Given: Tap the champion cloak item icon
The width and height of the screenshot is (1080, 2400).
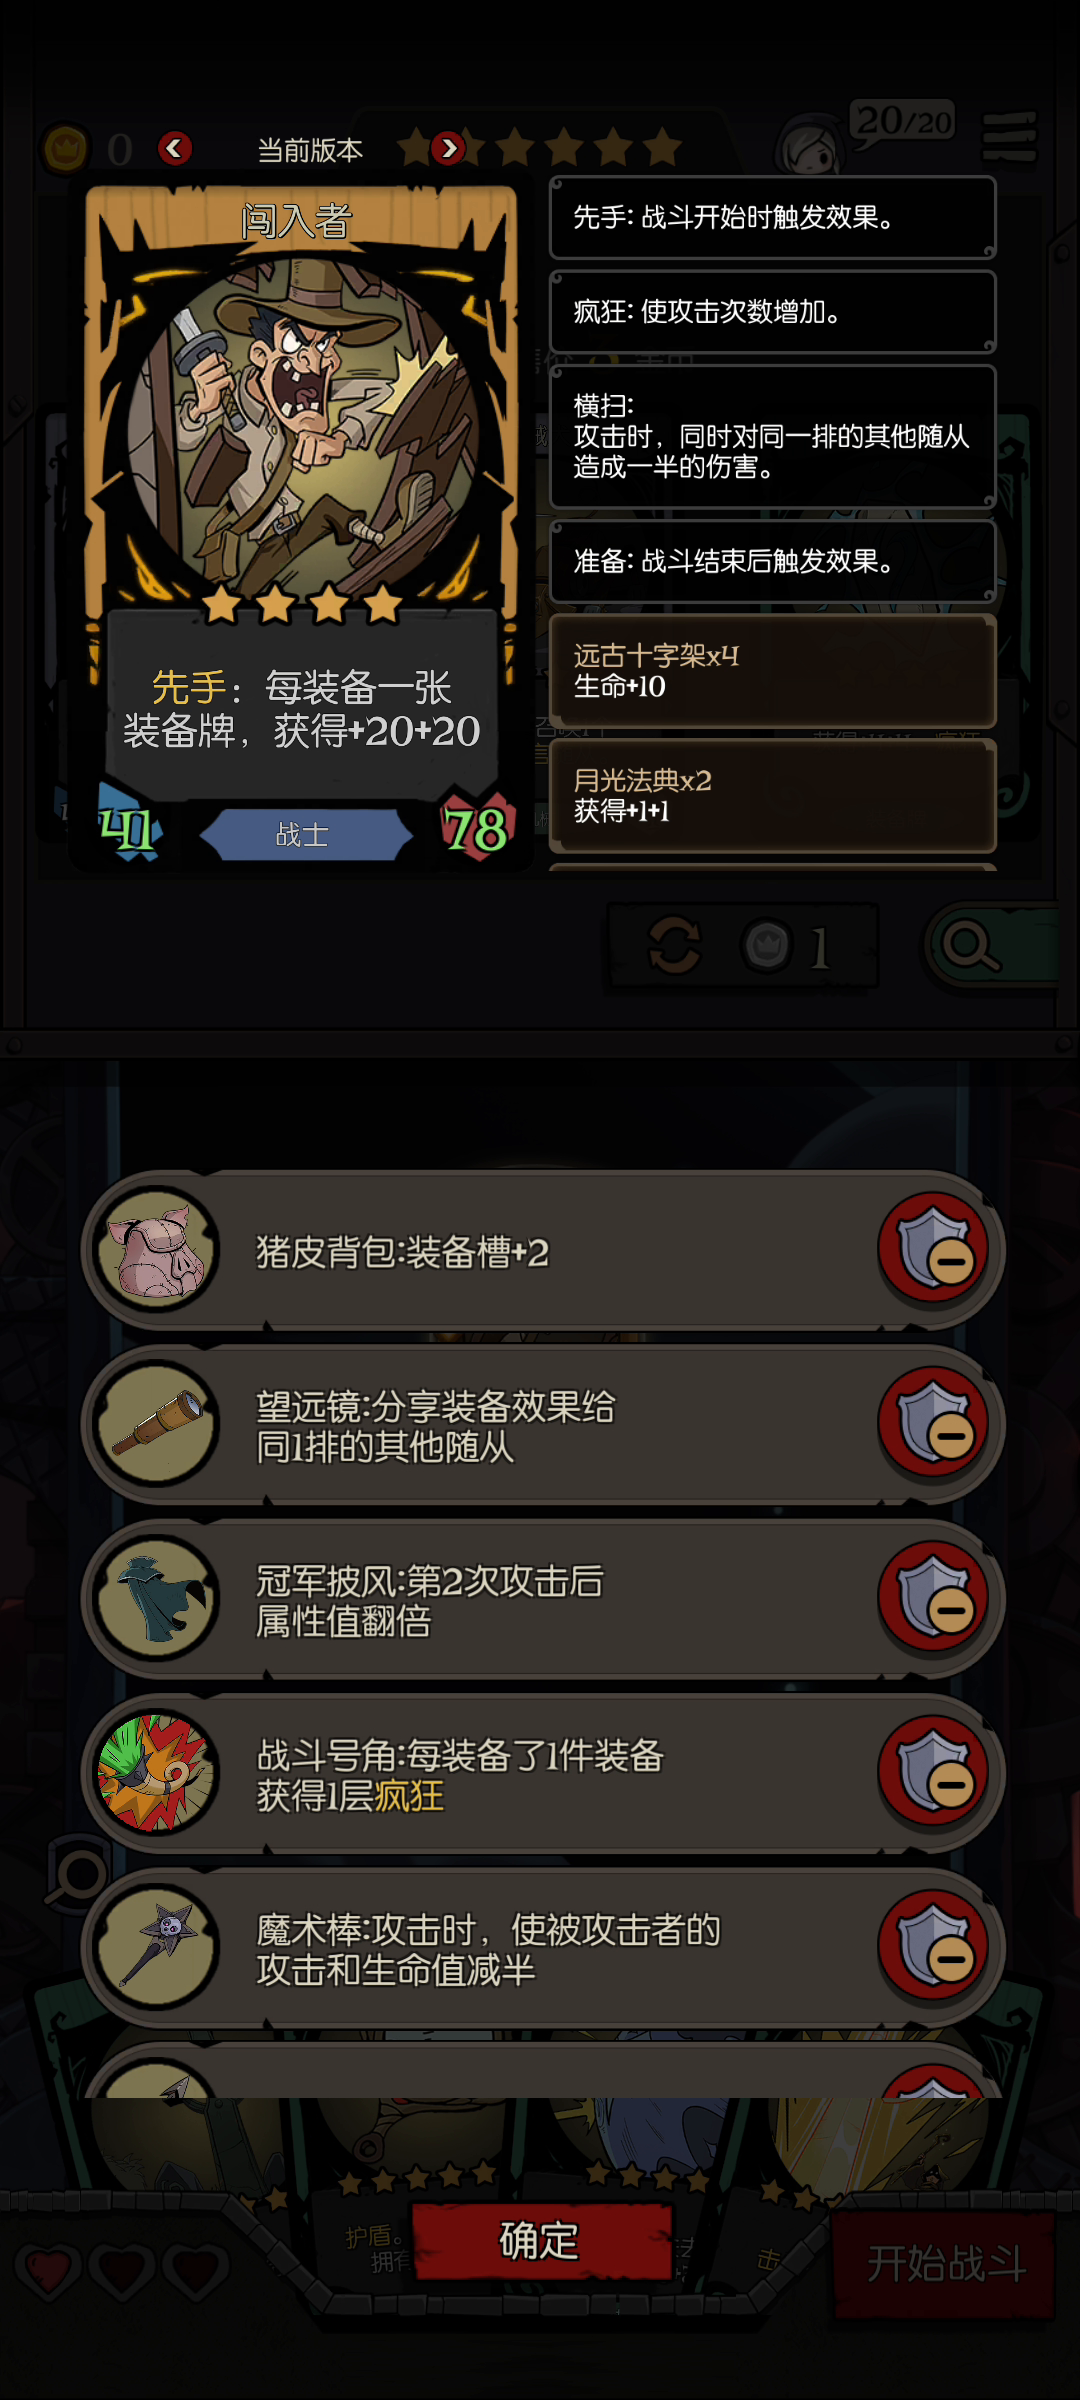Looking at the screenshot, I should point(157,1599).
